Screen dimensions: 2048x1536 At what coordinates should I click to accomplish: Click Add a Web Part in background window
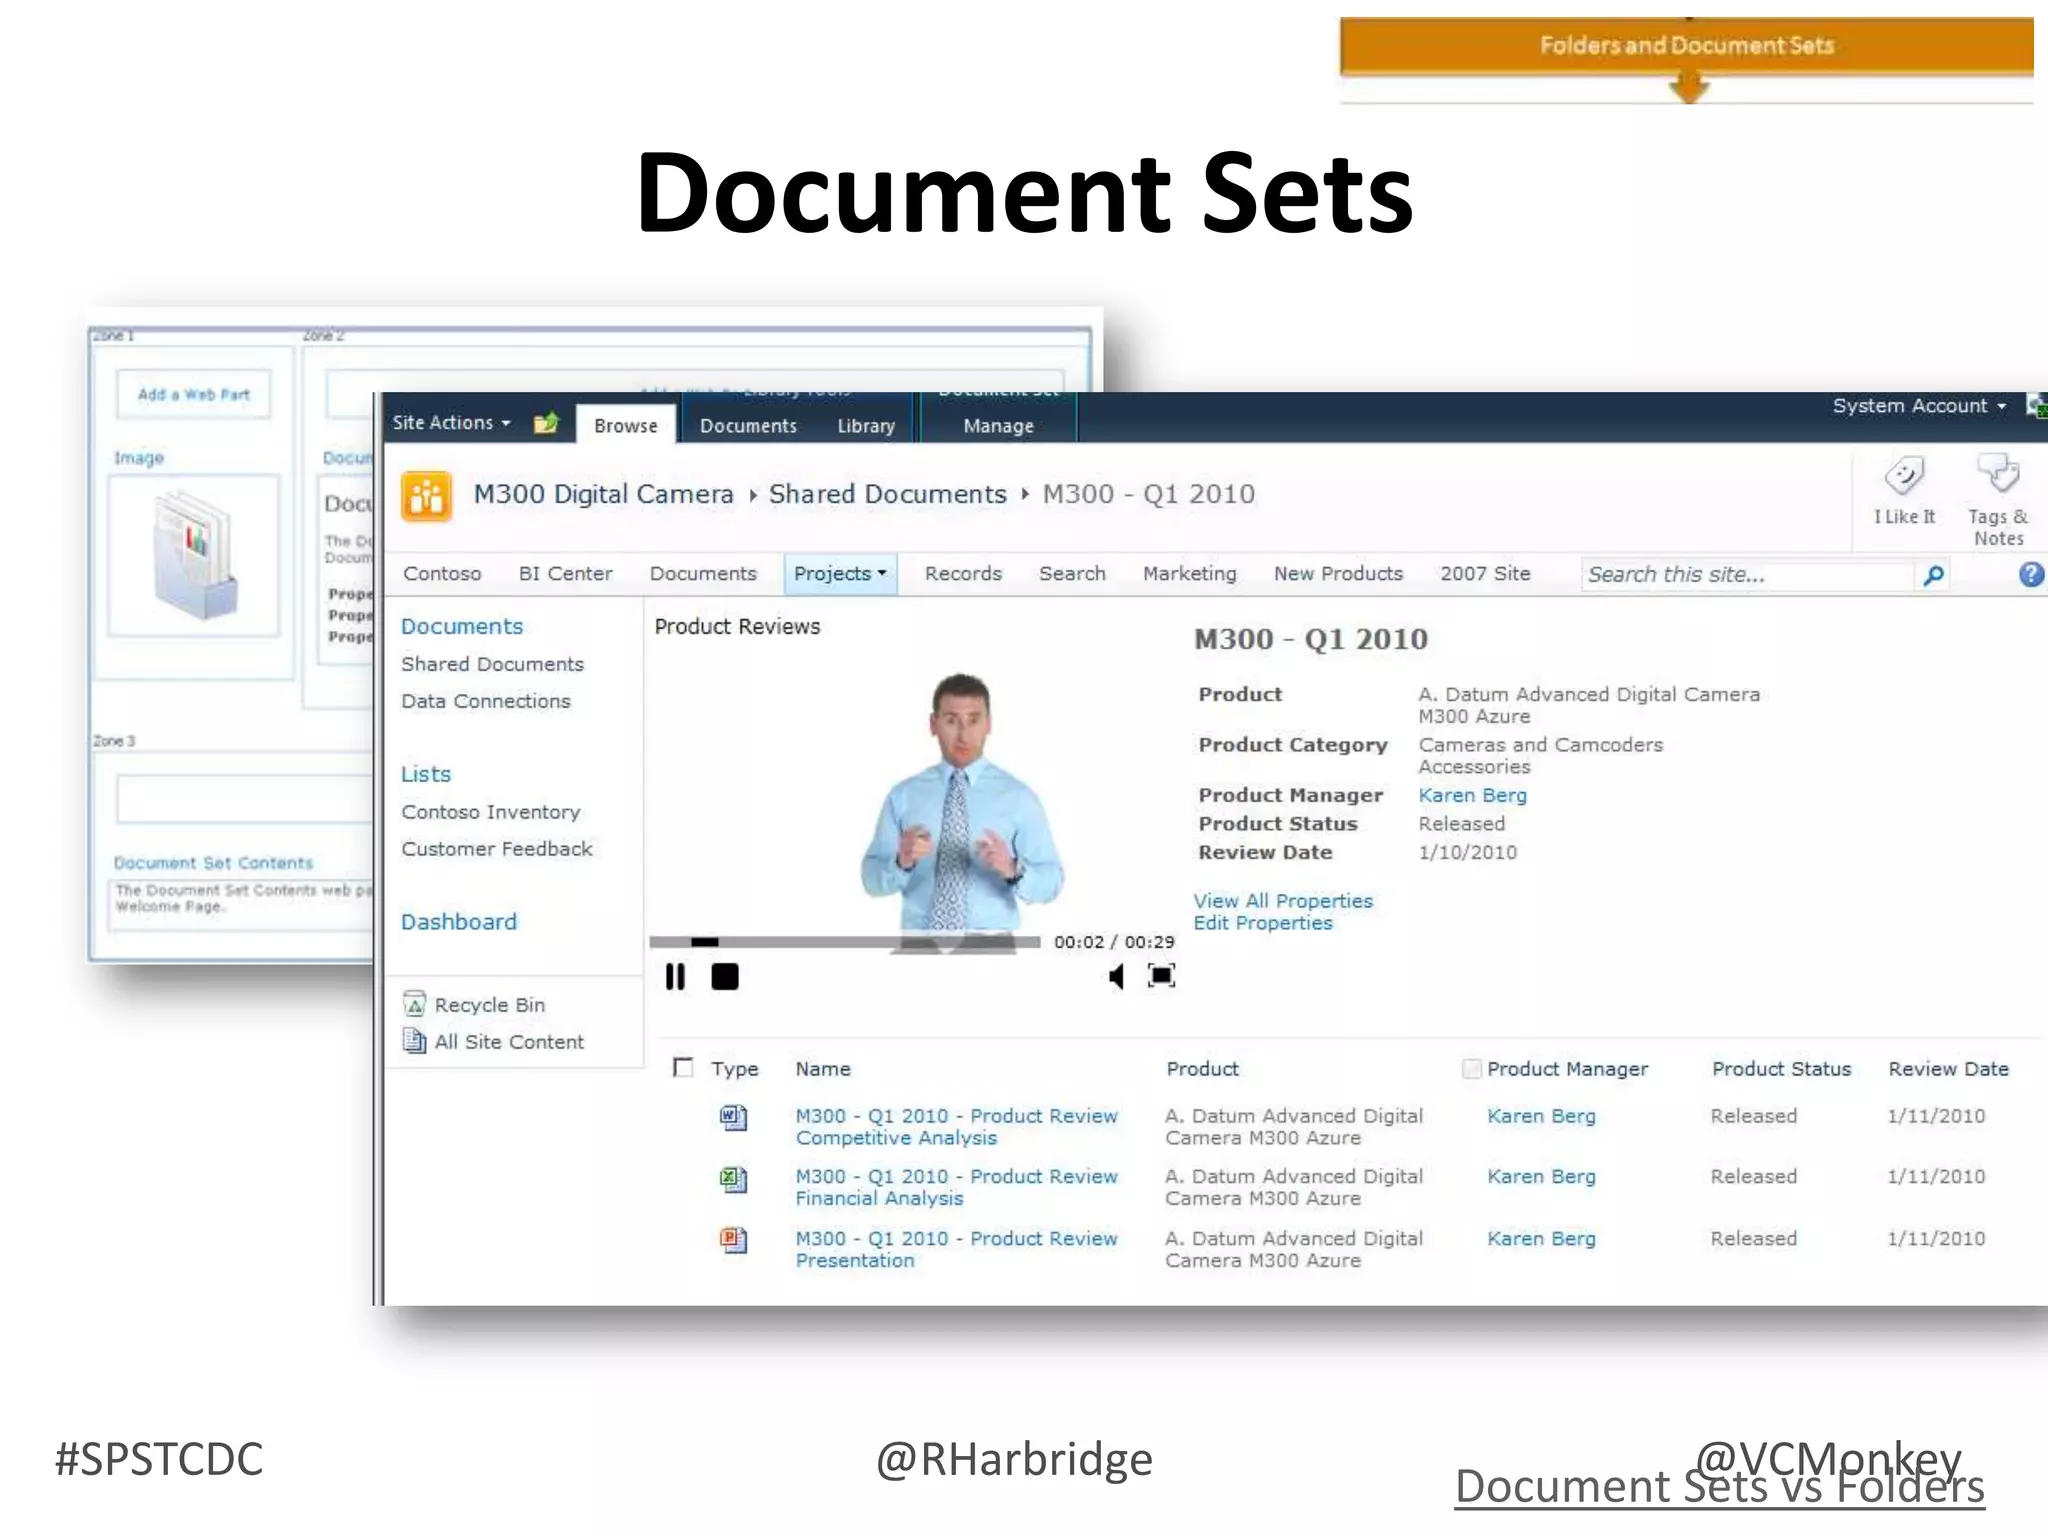point(194,395)
